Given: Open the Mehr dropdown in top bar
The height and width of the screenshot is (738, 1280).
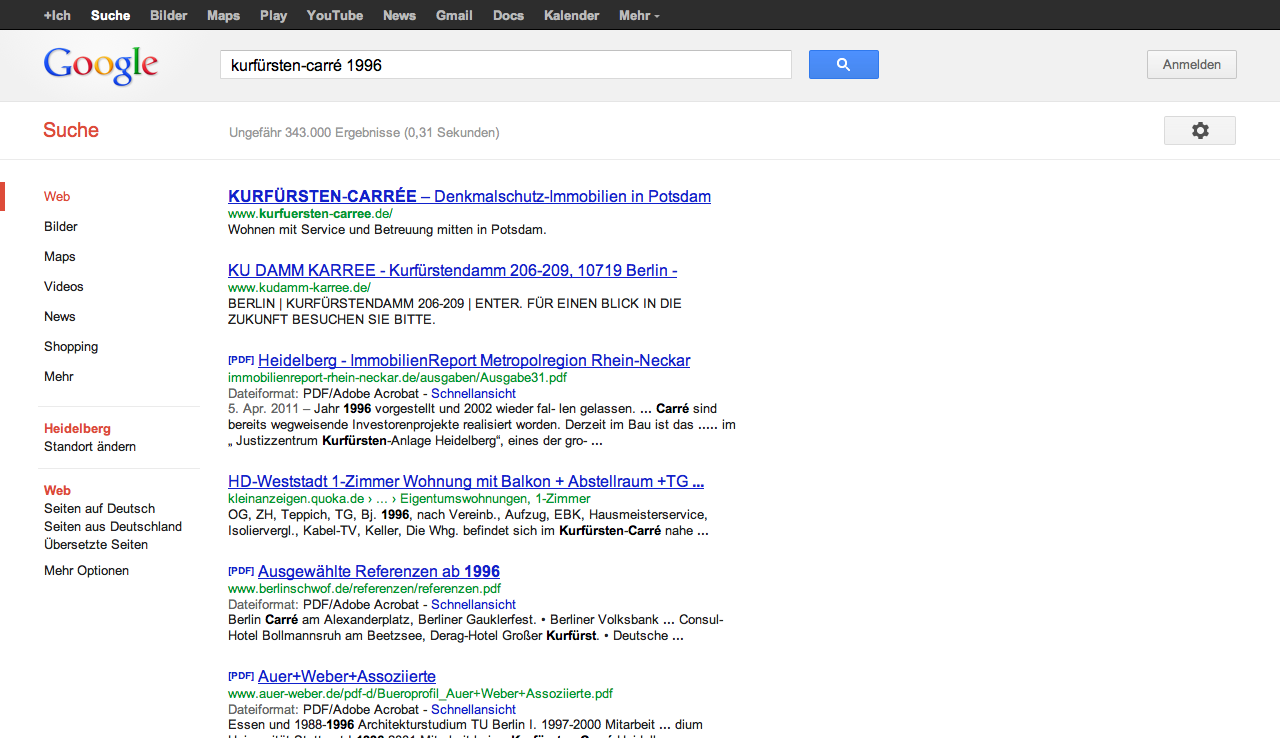Looking at the screenshot, I should [x=639, y=15].
